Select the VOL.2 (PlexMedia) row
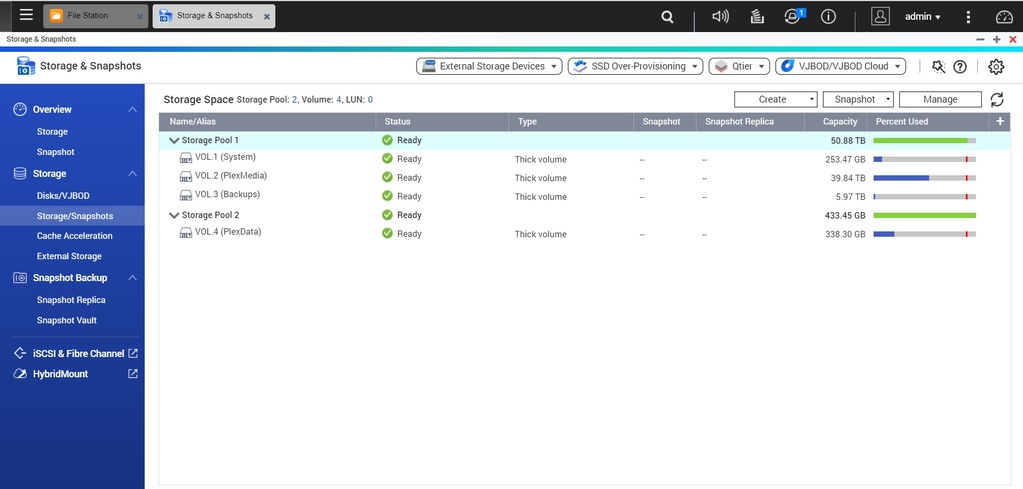This screenshot has height=489, width=1023. (x=585, y=177)
